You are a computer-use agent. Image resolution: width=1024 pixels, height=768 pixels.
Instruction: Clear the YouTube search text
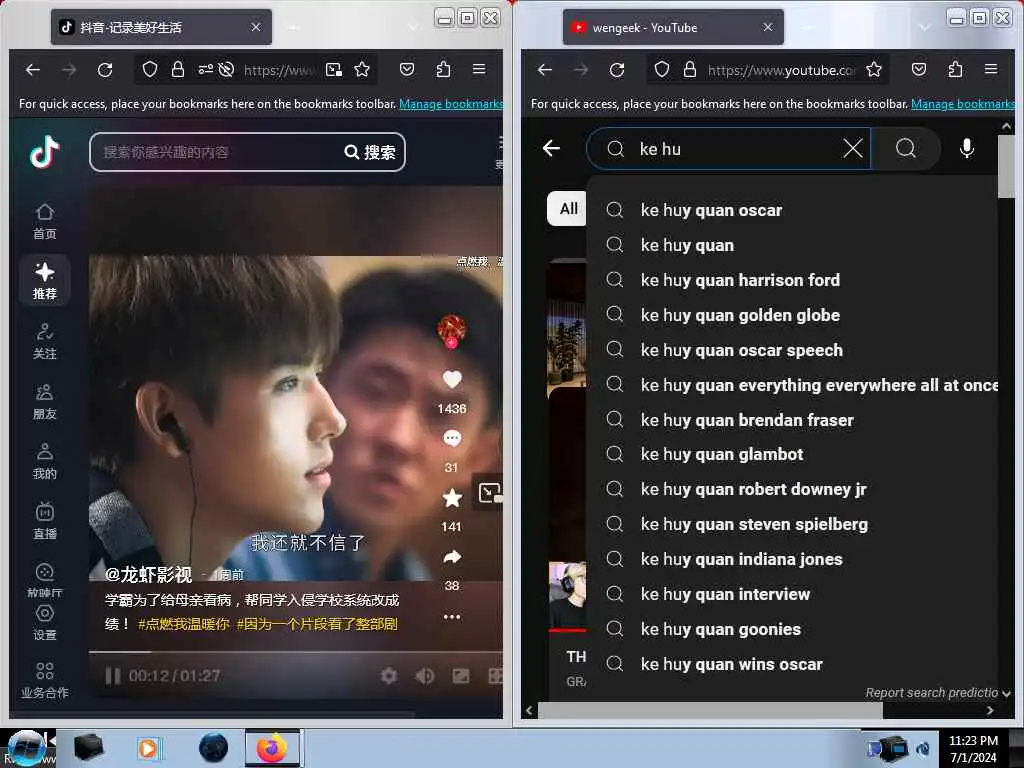(x=853, y=149)
